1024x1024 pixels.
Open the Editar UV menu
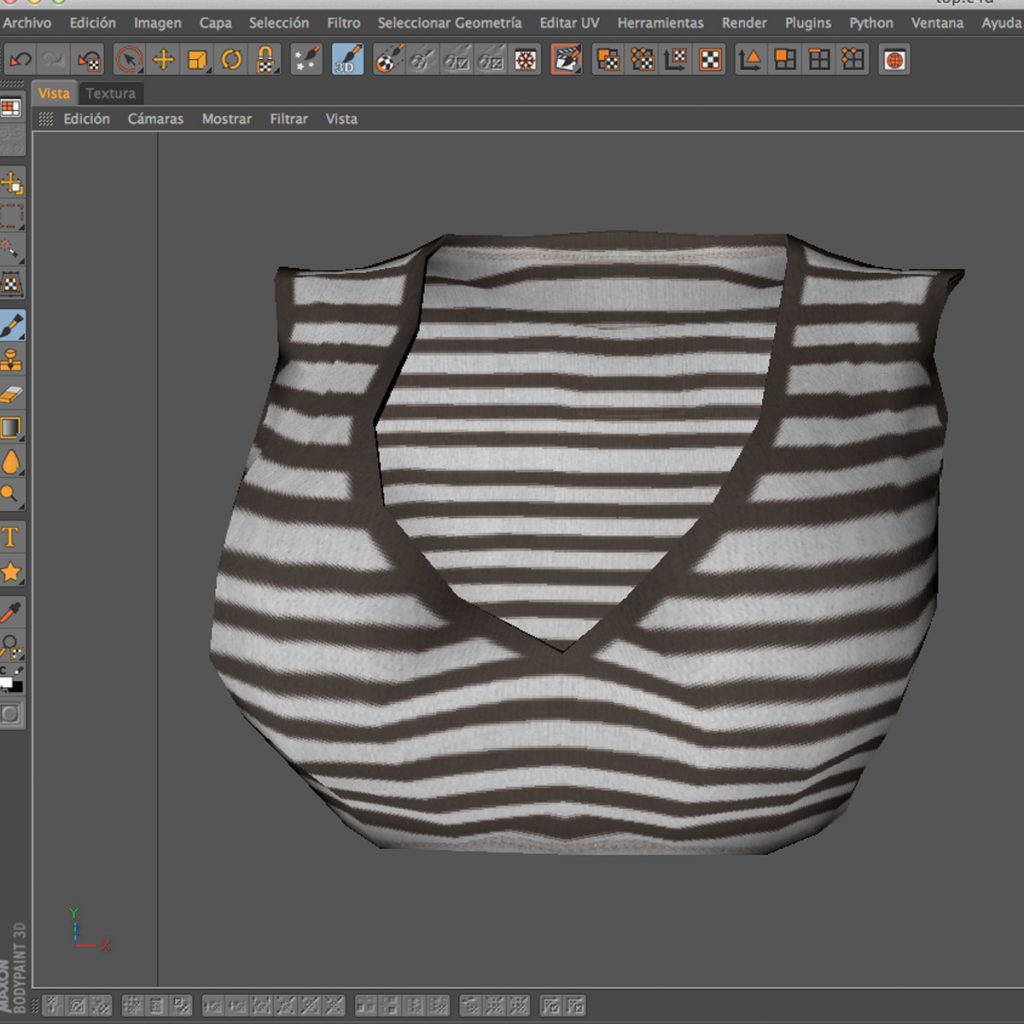coord(568,22)
